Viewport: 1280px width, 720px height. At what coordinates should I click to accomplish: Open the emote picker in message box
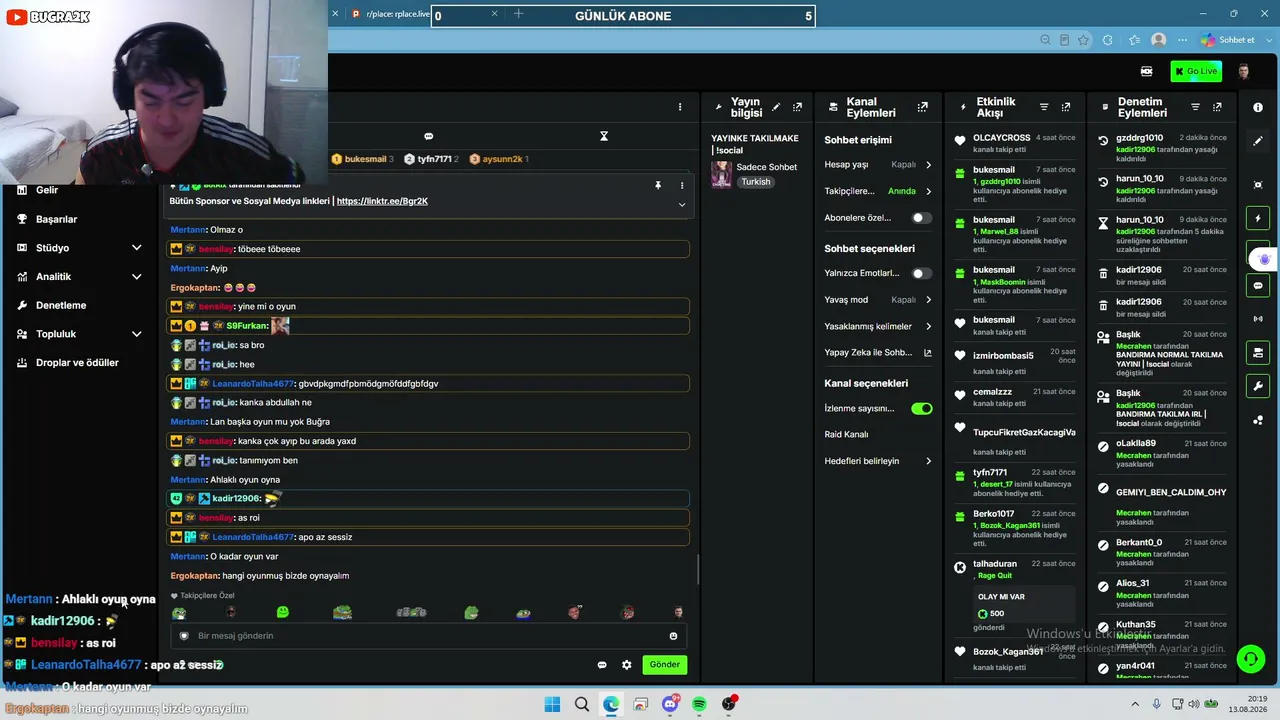(x=673, y=636)
